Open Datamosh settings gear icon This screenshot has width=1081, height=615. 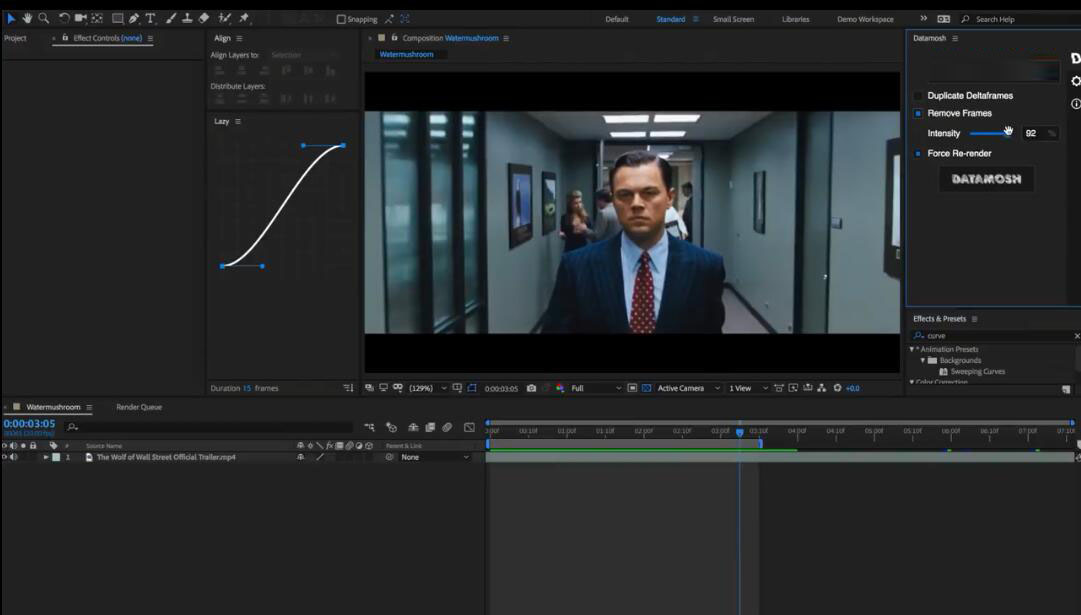[x=1075, y=81]
